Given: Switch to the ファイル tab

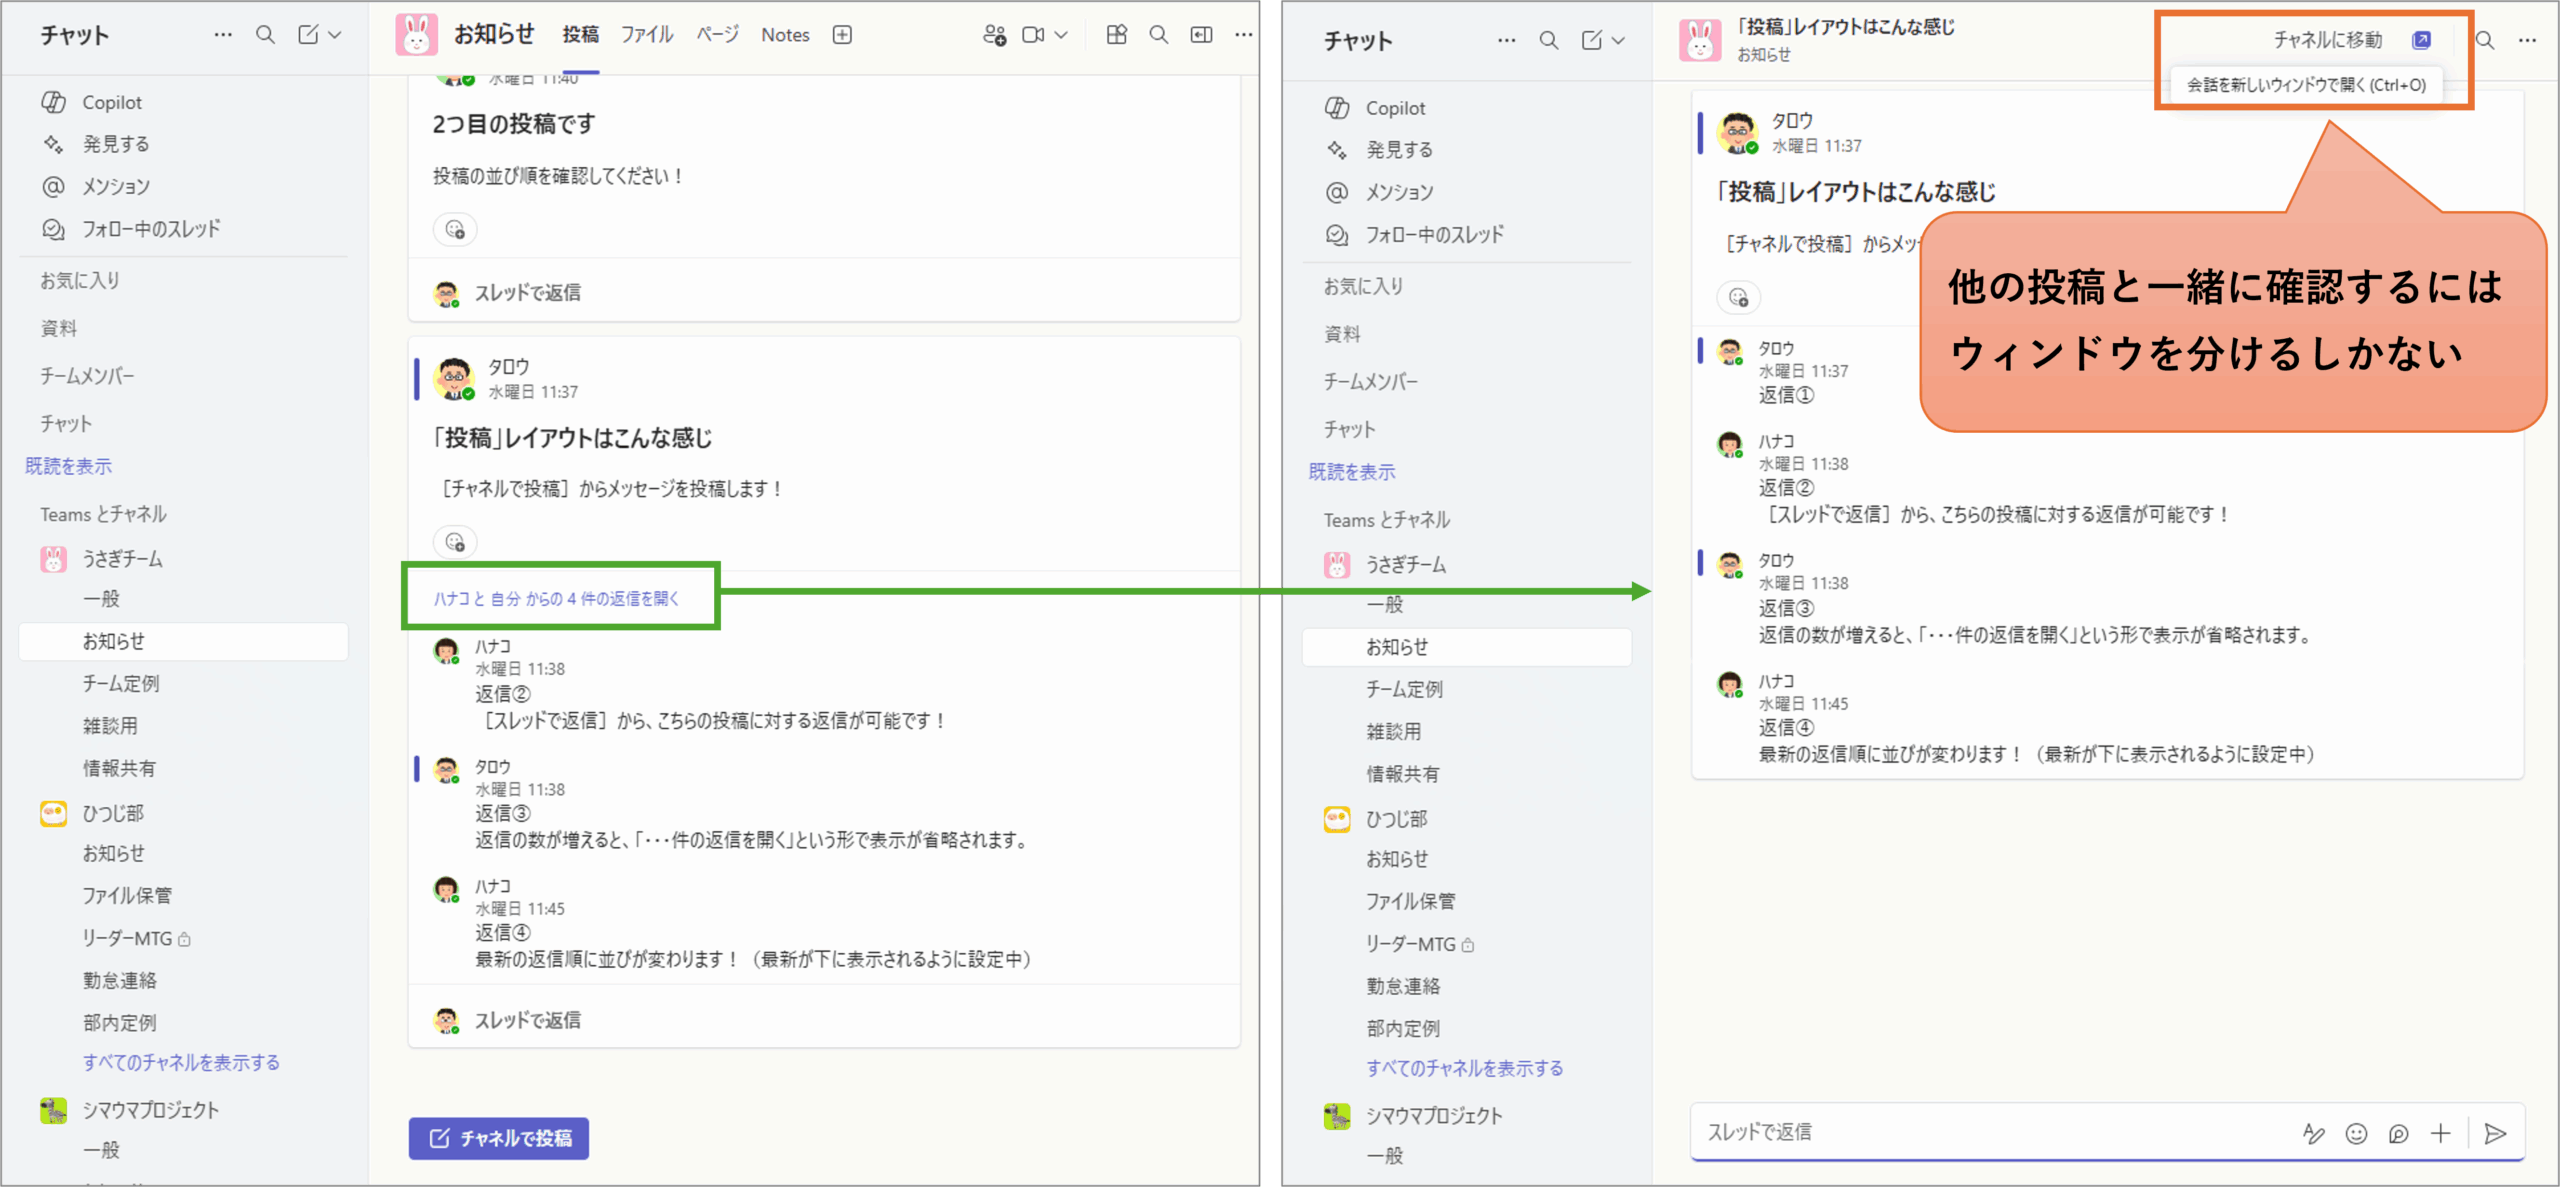Looking at the screenshot, I should point(646,35).
